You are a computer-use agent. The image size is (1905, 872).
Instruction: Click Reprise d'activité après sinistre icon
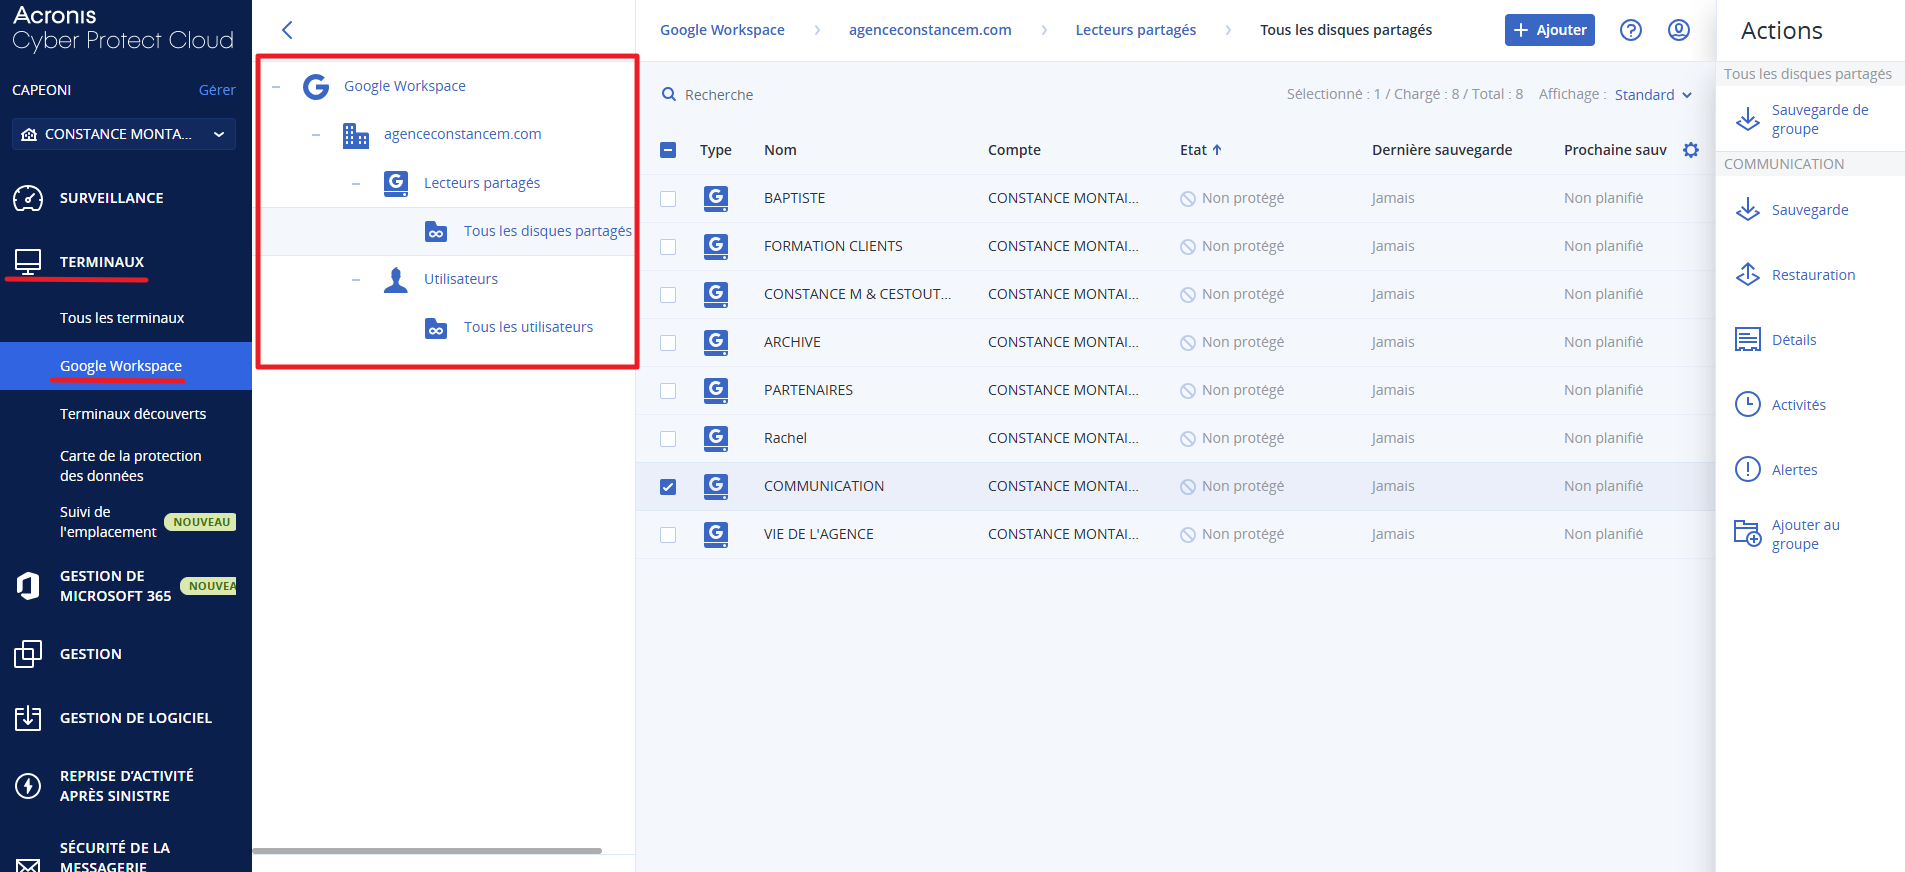coord(28,786)
